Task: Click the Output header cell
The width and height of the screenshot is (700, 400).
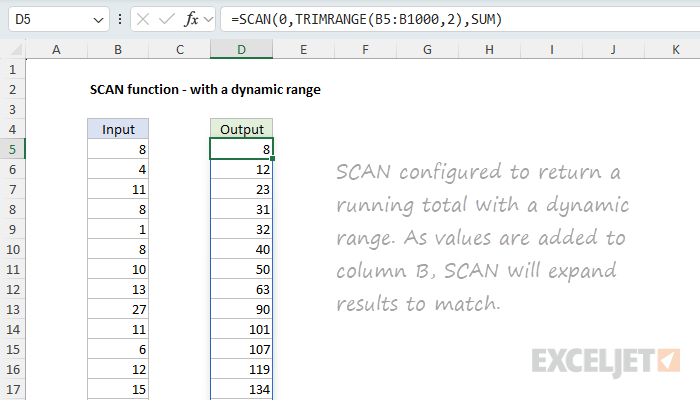Action: click(241, 129)
